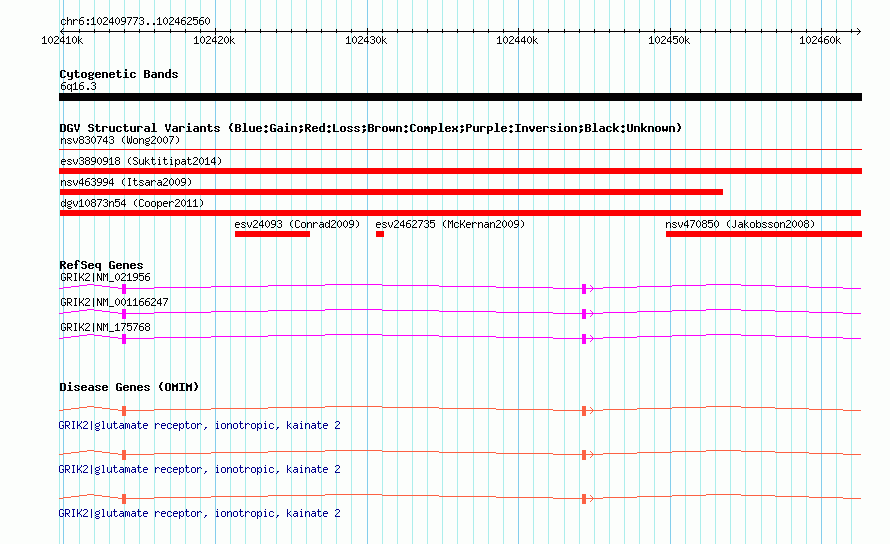Click the RefSeq Genes track heading
This screenshot has height=544, width=890.
(101, 265)
